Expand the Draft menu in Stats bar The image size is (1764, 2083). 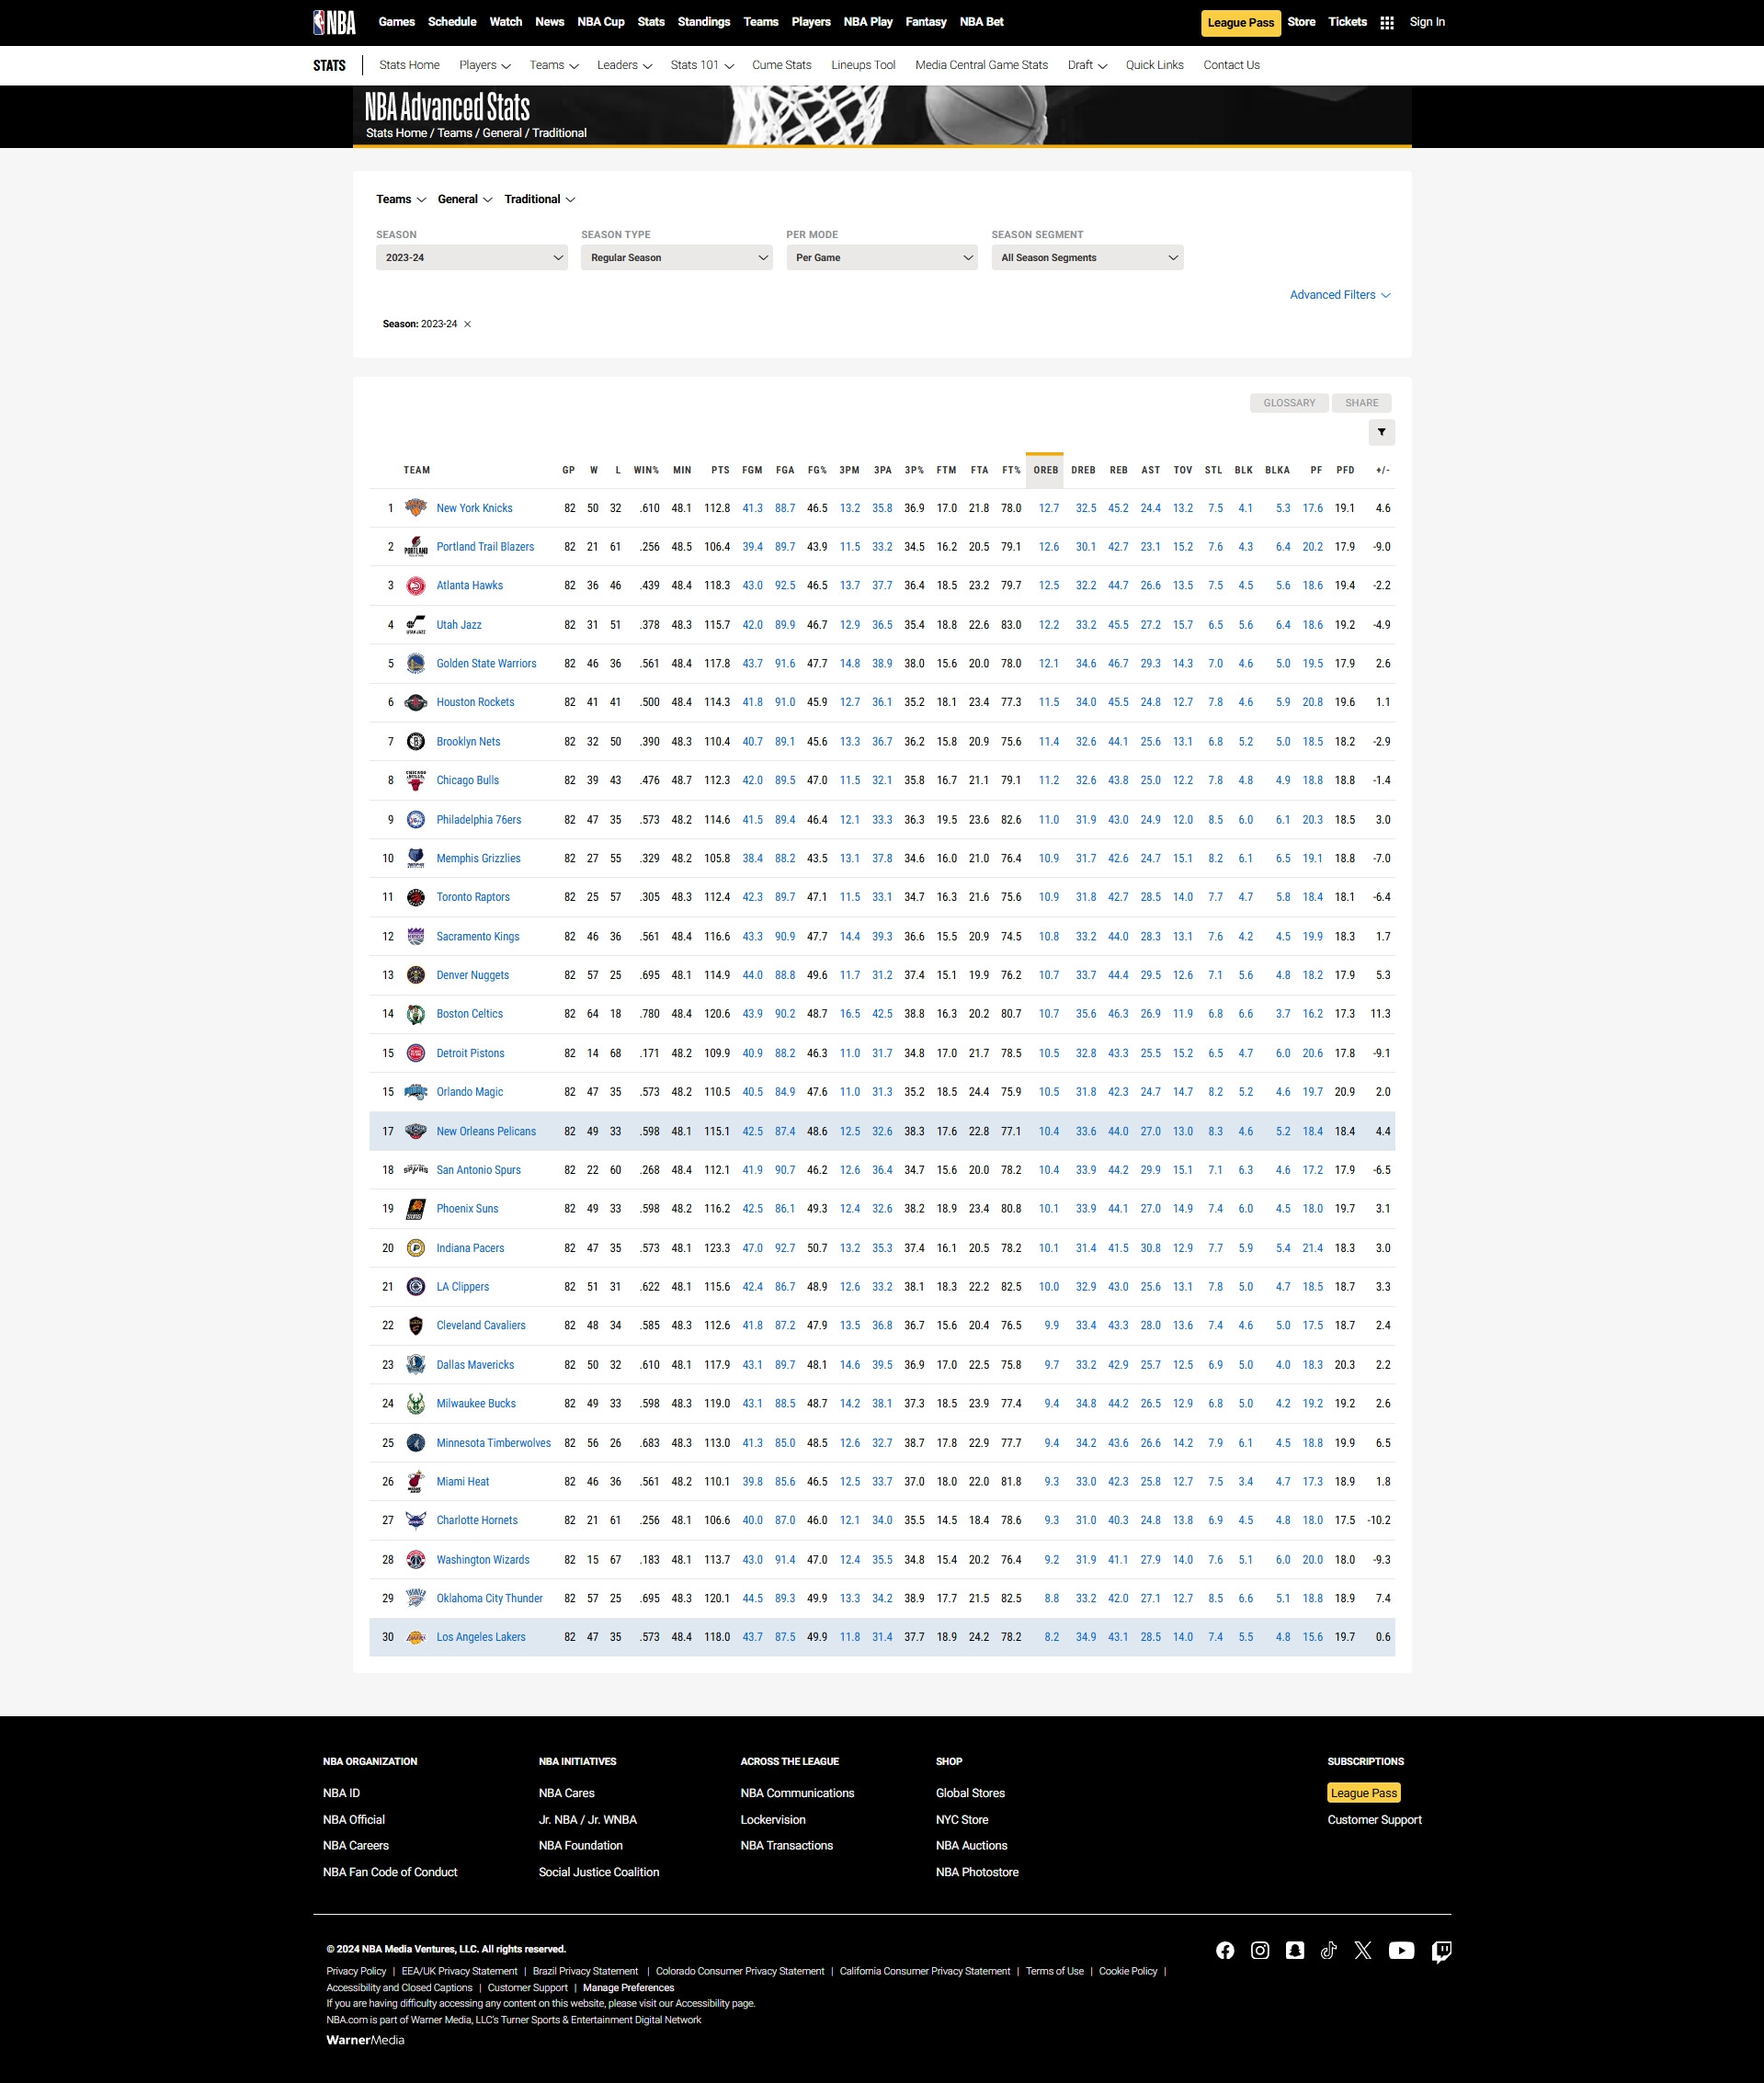[x=1087, y=65]
